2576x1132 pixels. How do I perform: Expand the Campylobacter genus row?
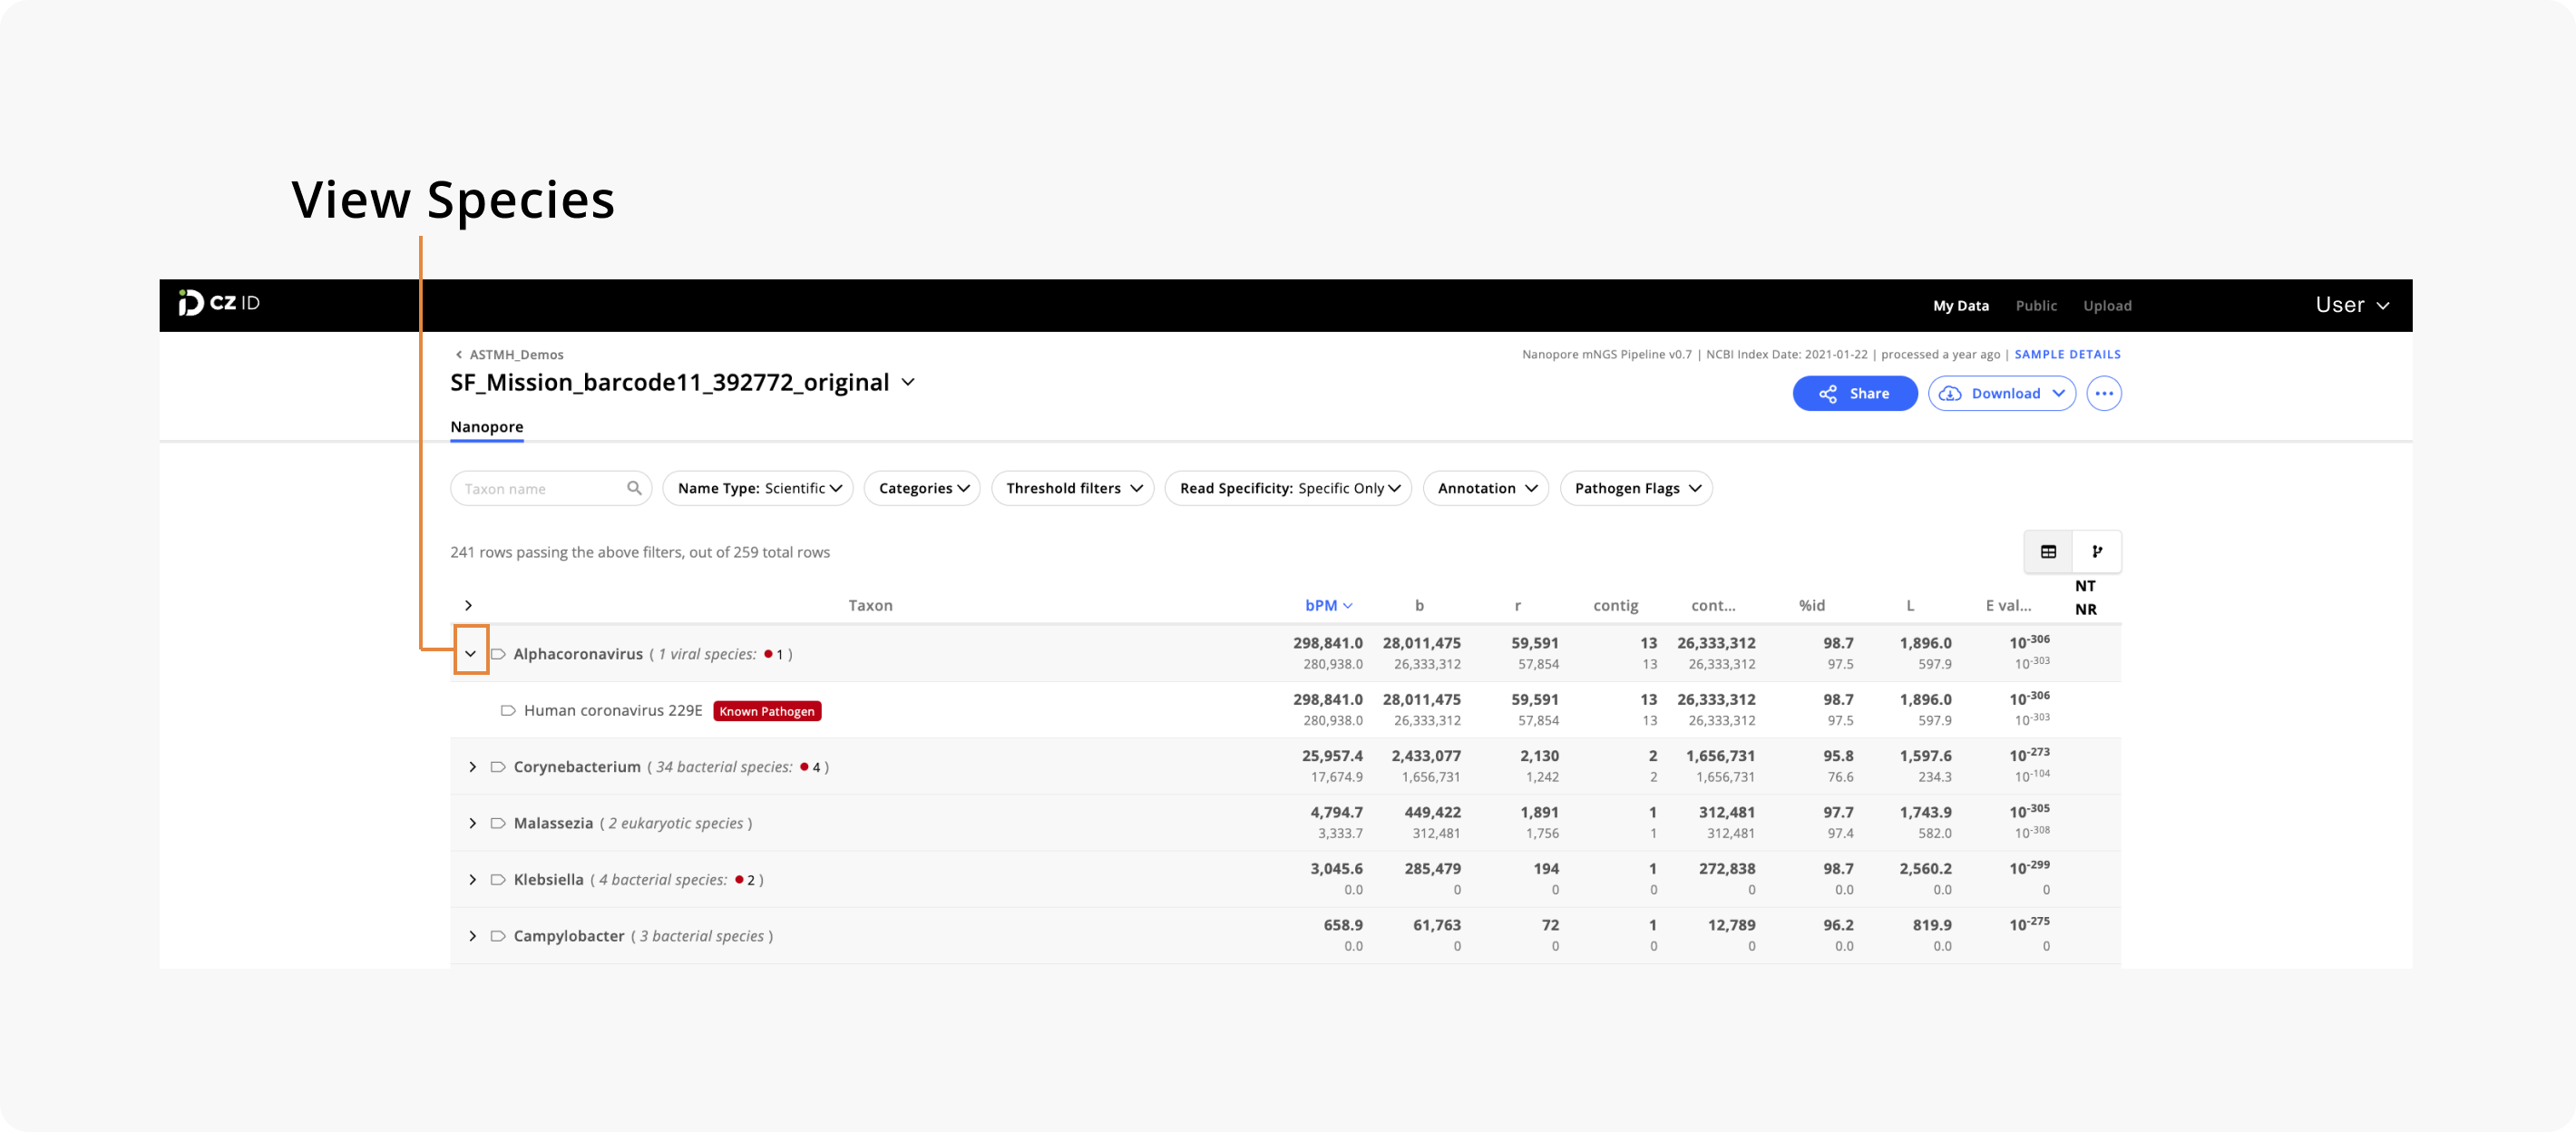pos(472,936)
